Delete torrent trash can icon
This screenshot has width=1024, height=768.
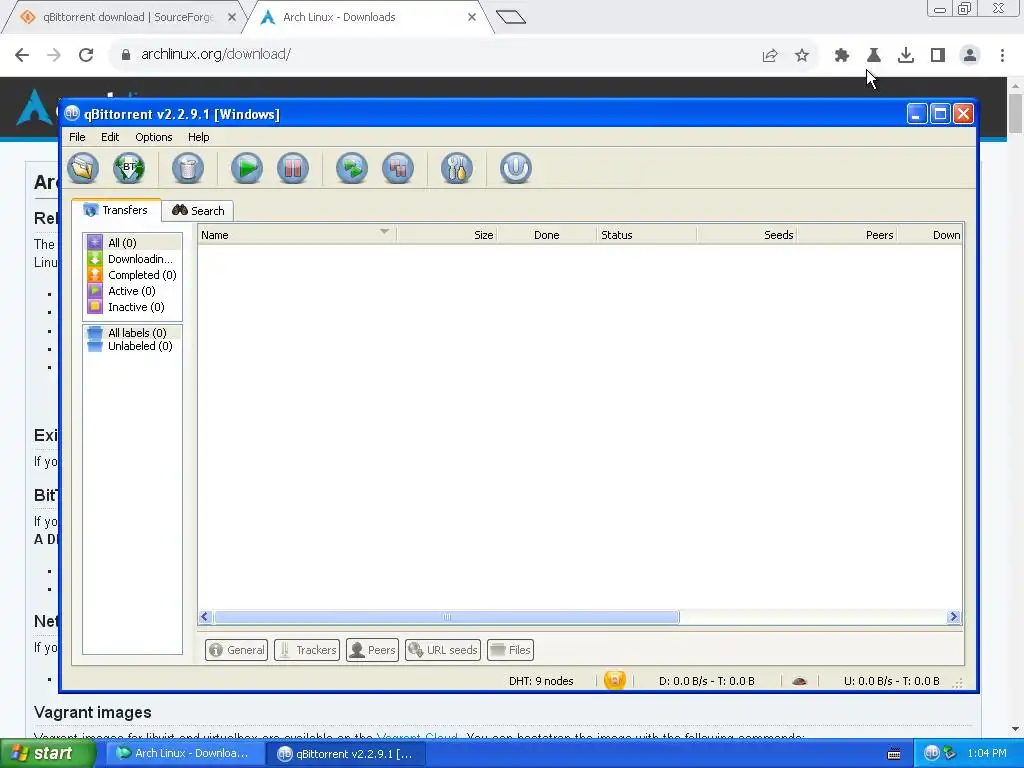click(188, 168)
